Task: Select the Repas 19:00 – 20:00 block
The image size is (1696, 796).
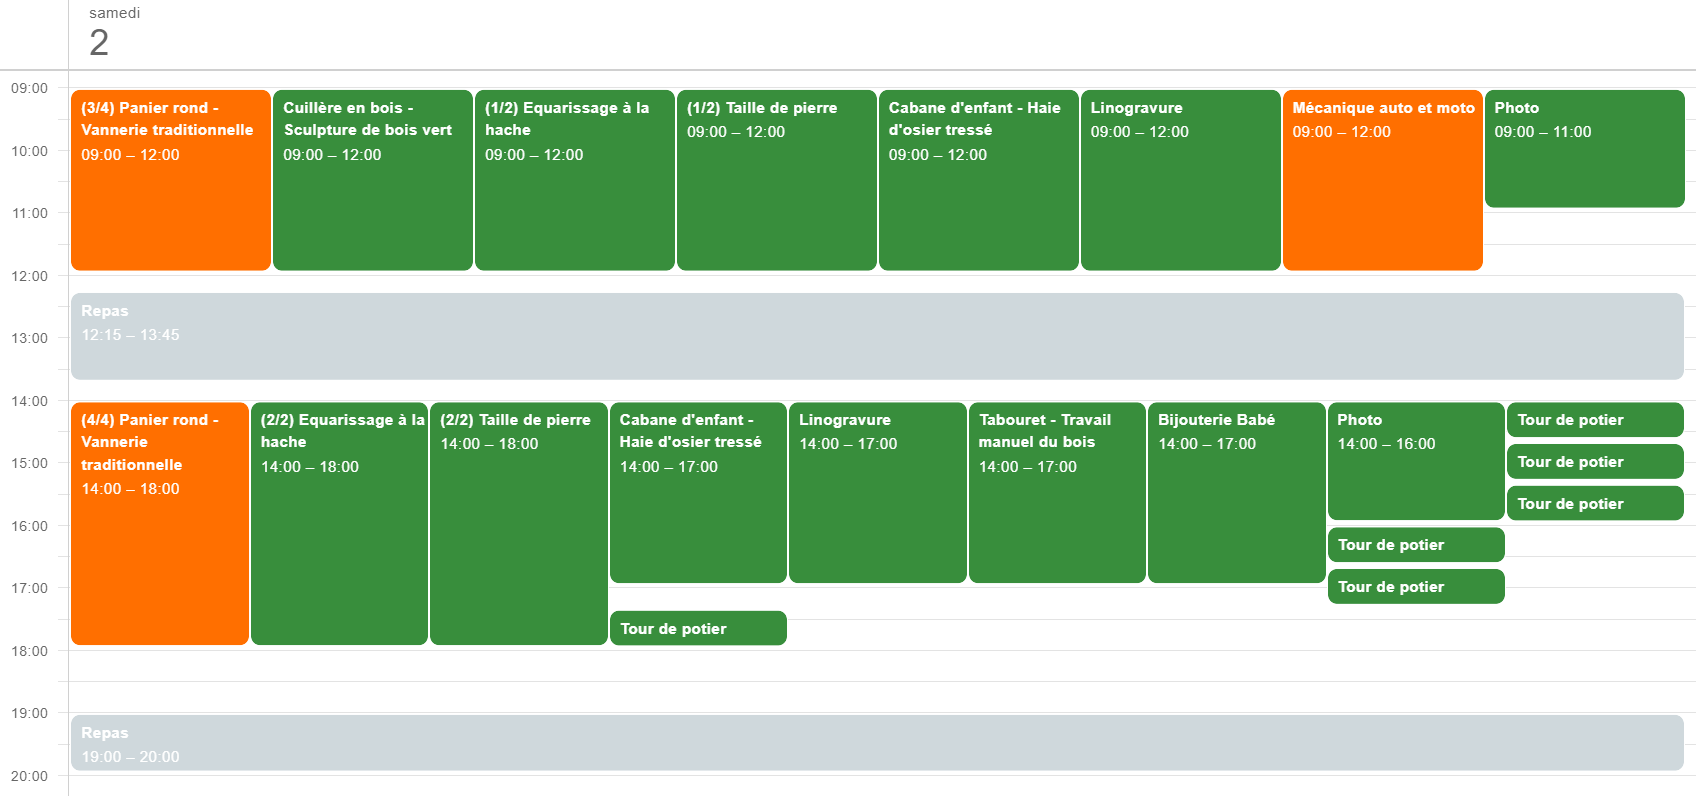Action: pos(877,743)
